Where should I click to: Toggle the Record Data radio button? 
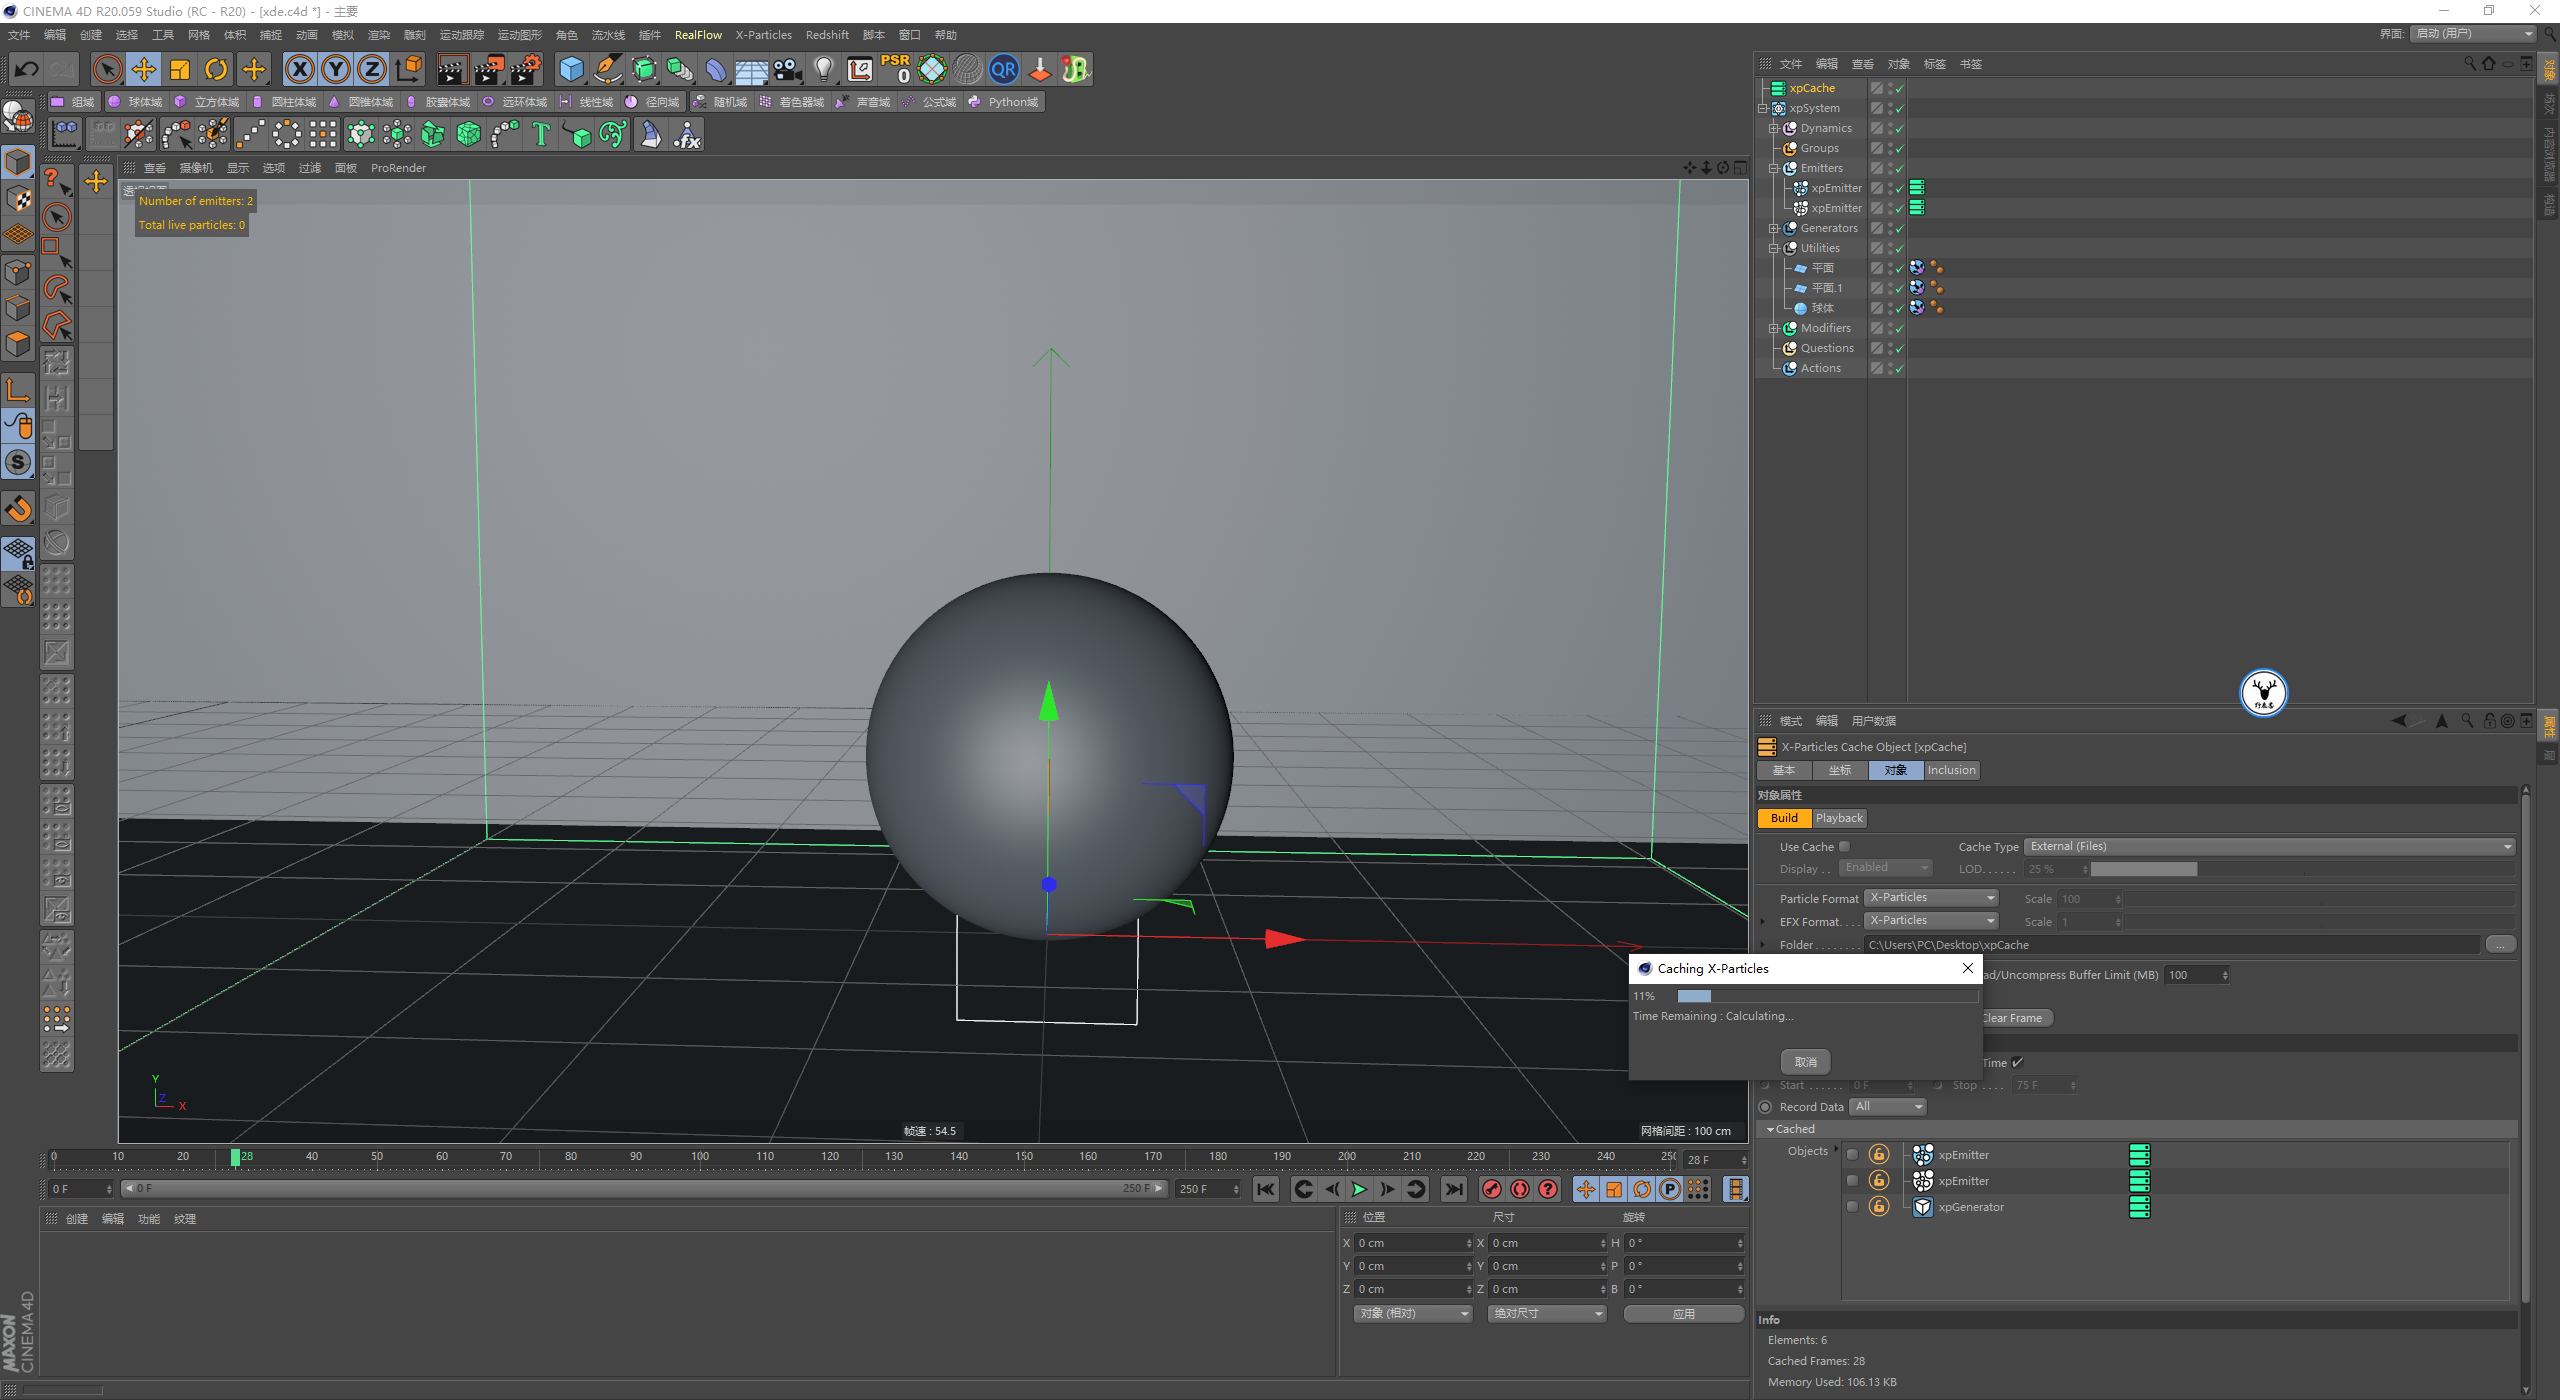[1765, 1107]
